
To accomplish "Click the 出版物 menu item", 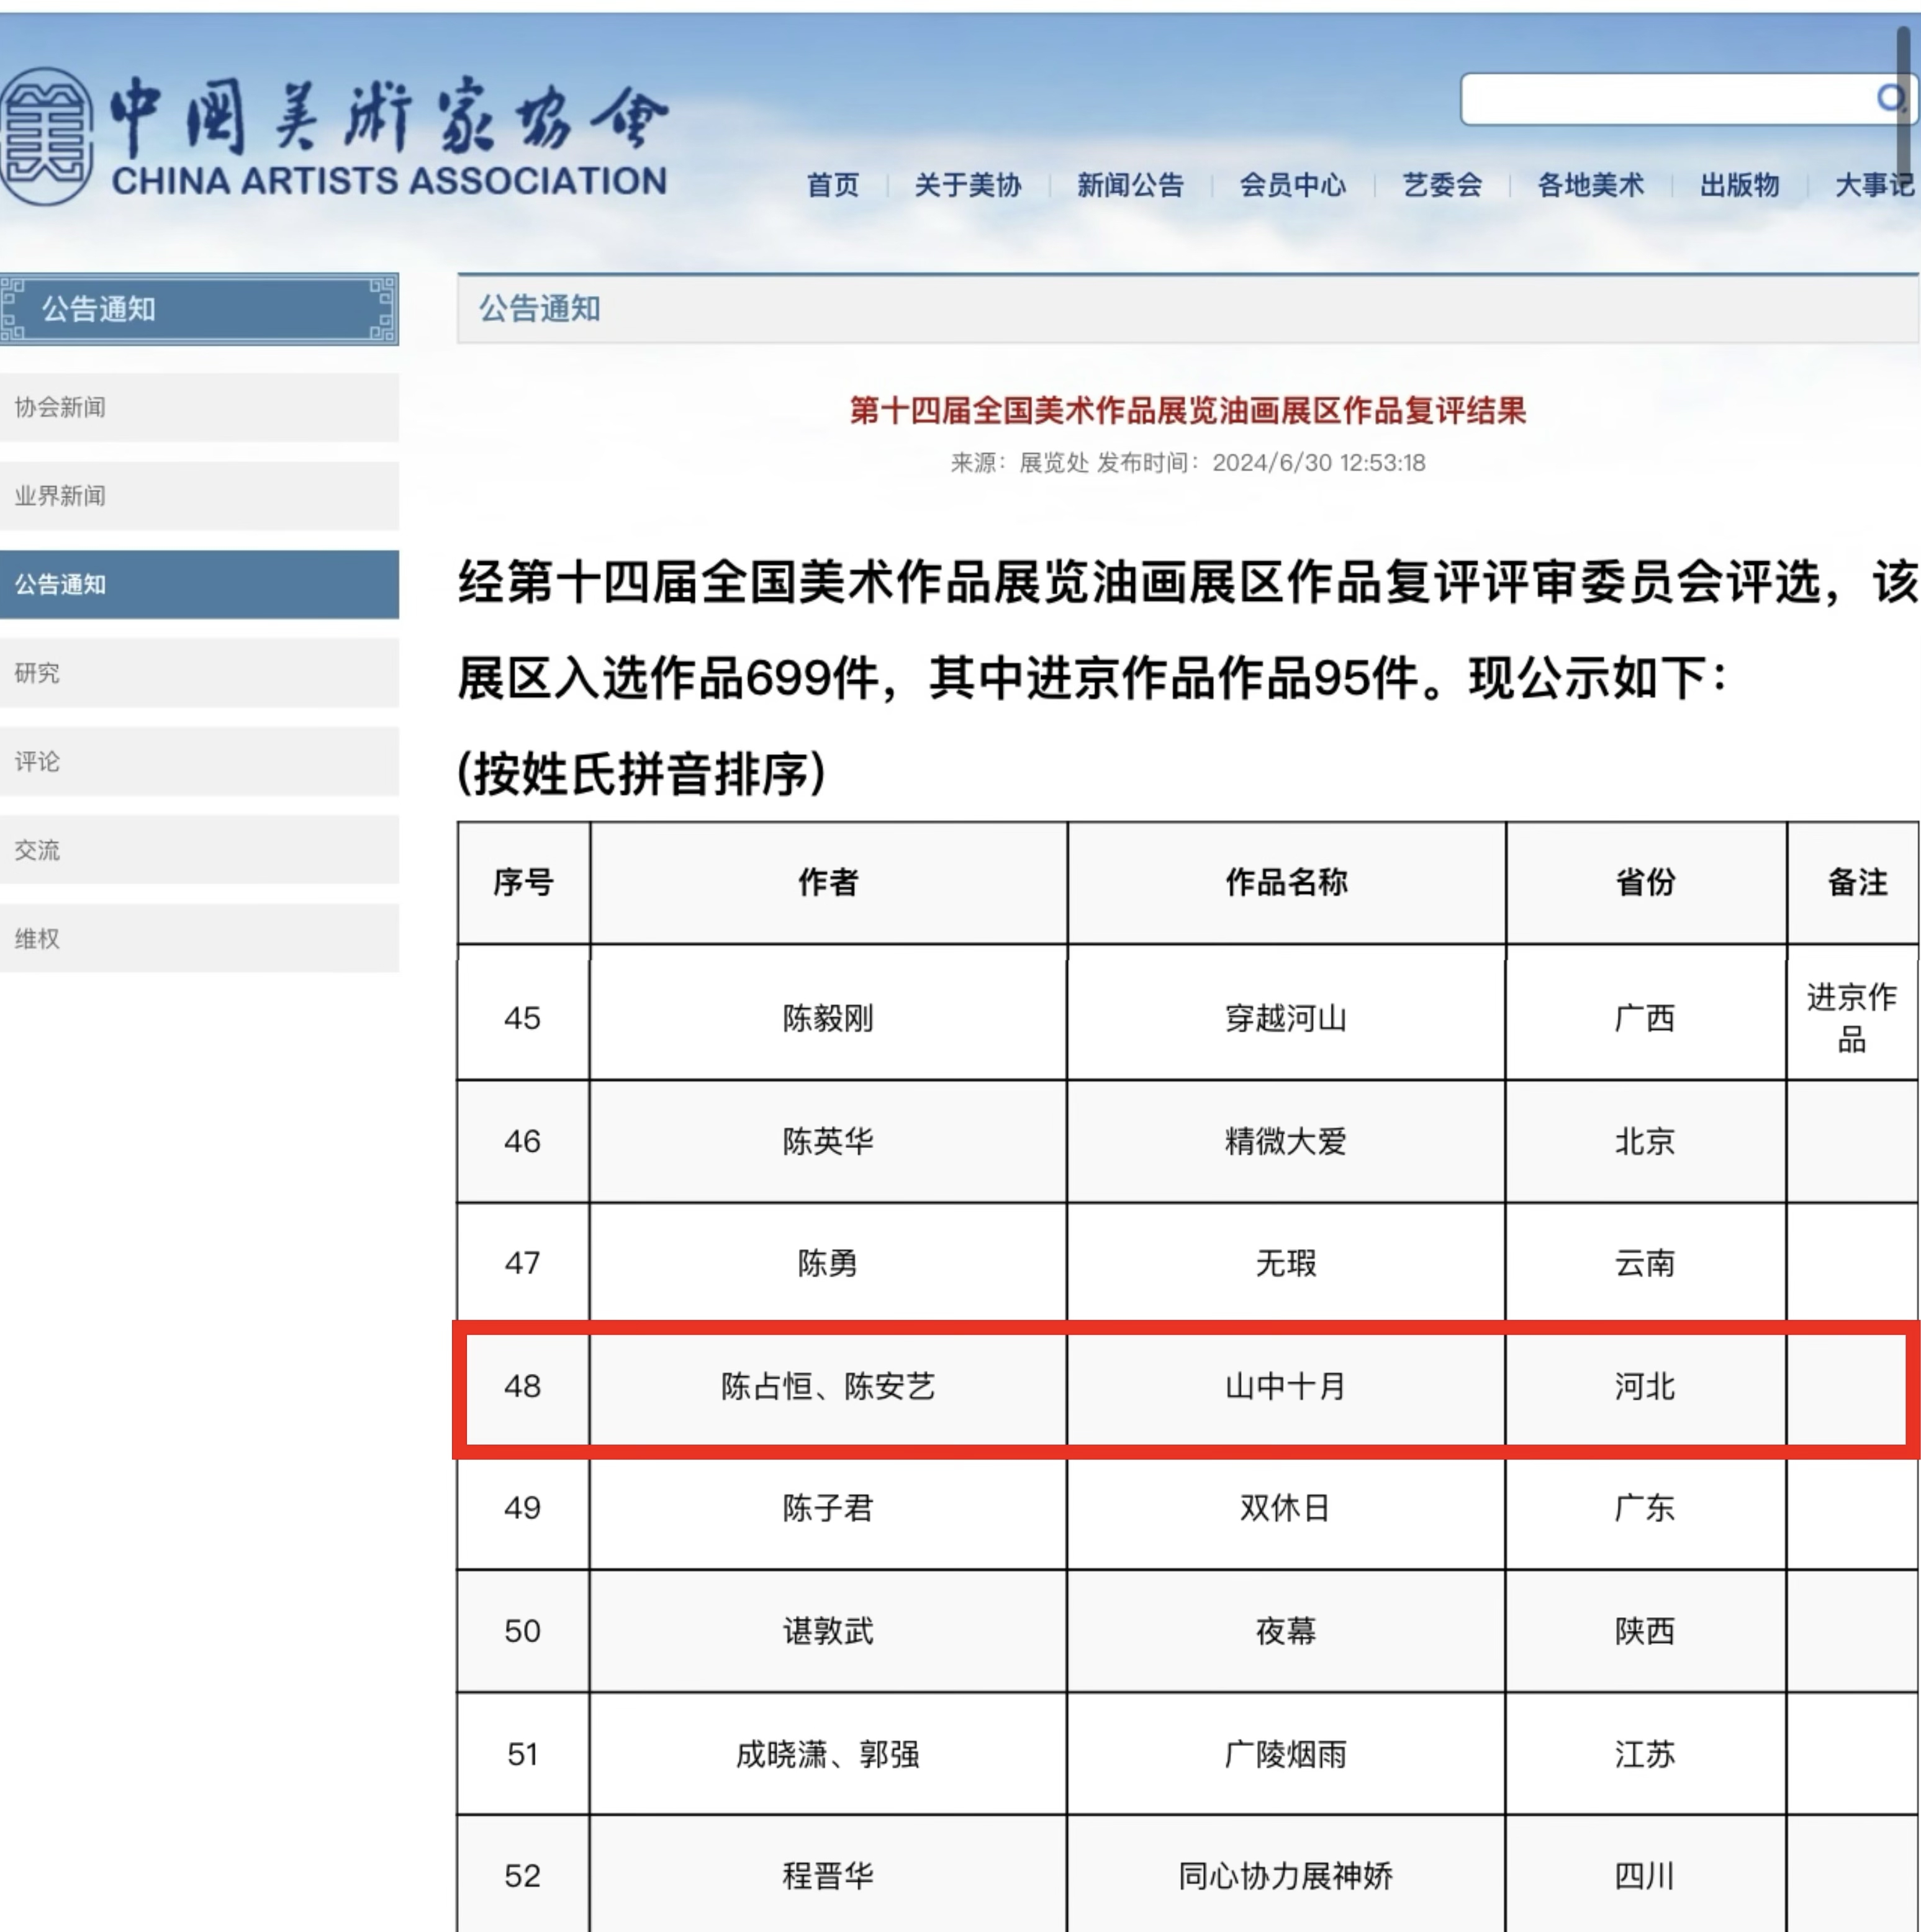I will point(1739,185).
